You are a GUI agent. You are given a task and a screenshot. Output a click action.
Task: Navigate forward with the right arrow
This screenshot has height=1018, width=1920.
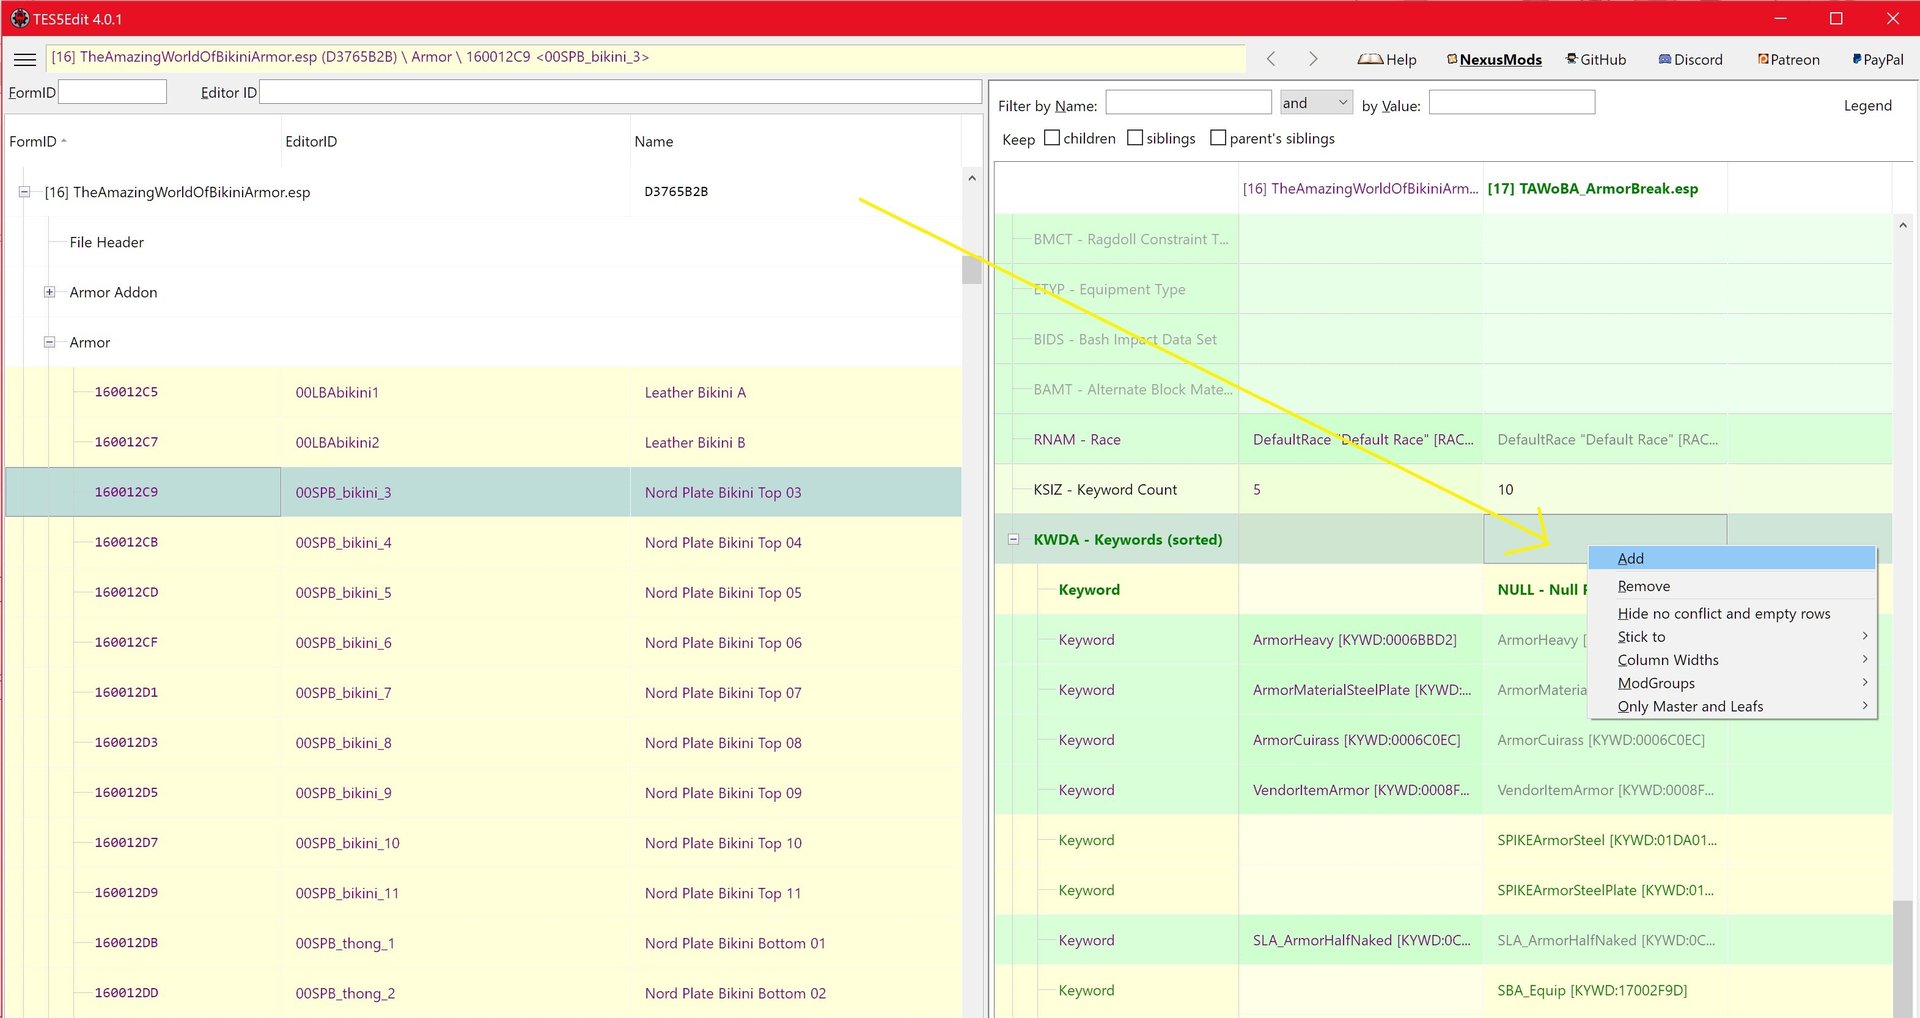1313,59
